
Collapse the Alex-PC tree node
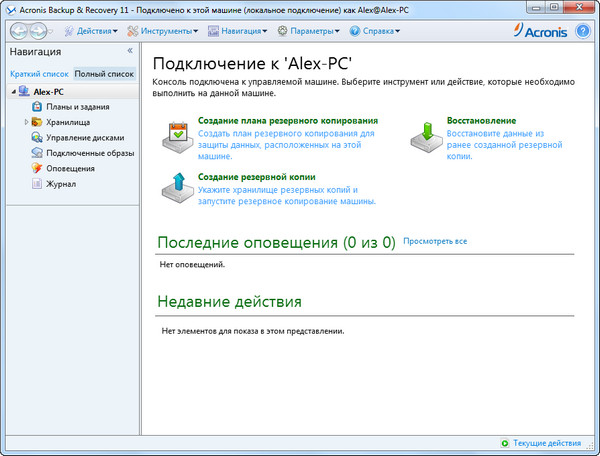pyautogui.click(x=11, y=92)
